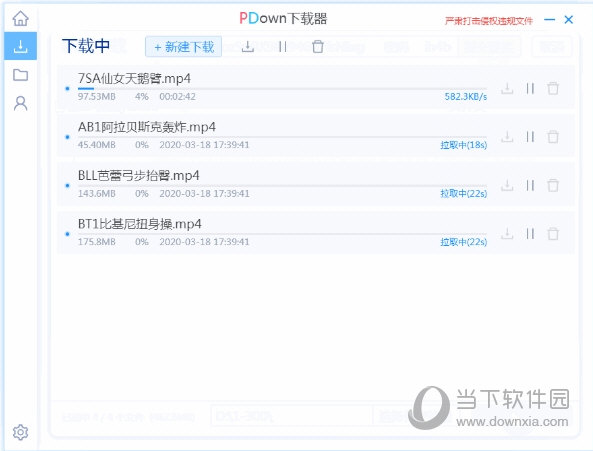Delete all tasks via toolbar trash
Screen dimensions: 593x451
tap(318, 46)
